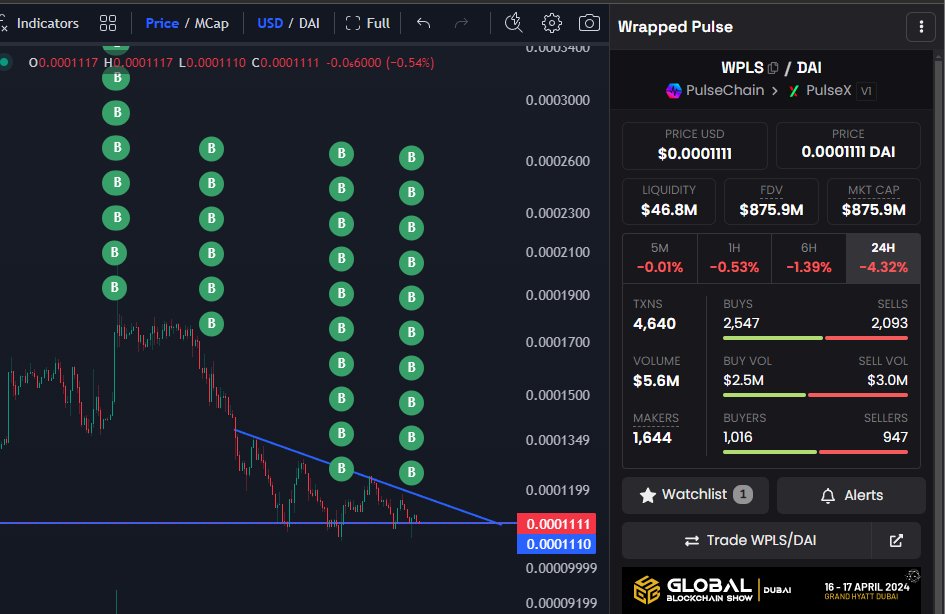Click the SELLERS 947 value
The height and width of the screenshot is (614, 945).
coord(895,437)
